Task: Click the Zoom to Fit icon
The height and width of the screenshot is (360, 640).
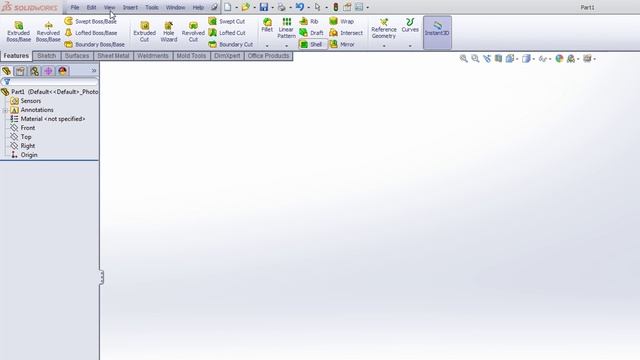Action: click(463, 59)
